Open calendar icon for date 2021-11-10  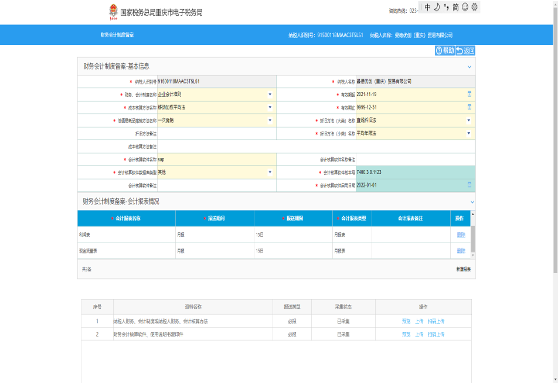pyautogui.click(x=469, y=94)
